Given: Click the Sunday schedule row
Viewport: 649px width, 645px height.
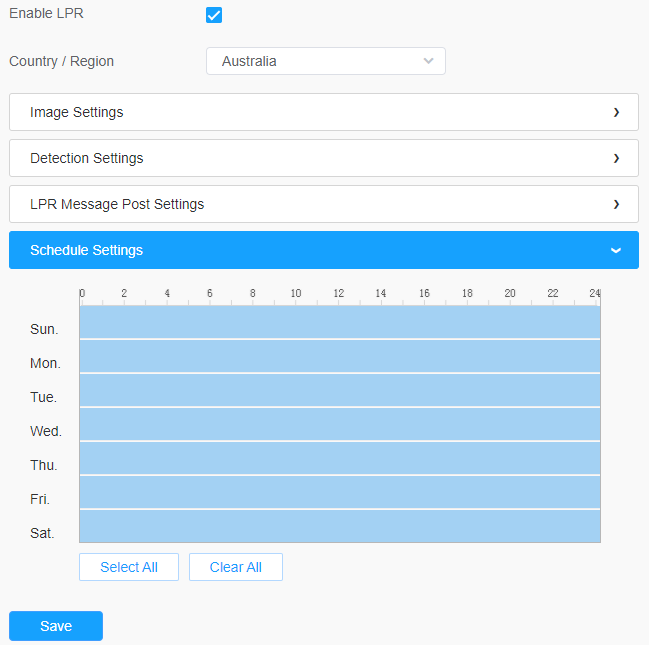Looking at the screenshot, I should (340, 322).
